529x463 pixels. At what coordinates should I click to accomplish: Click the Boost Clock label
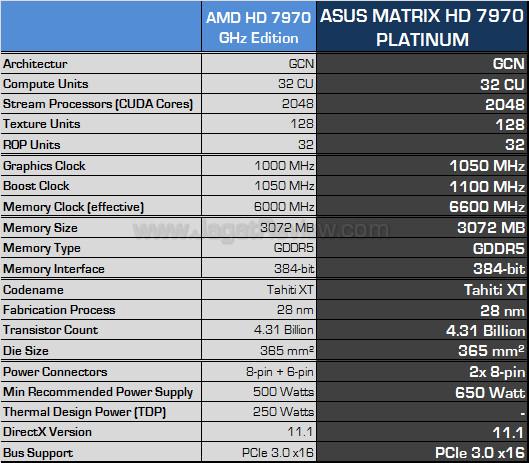(36, 186)
